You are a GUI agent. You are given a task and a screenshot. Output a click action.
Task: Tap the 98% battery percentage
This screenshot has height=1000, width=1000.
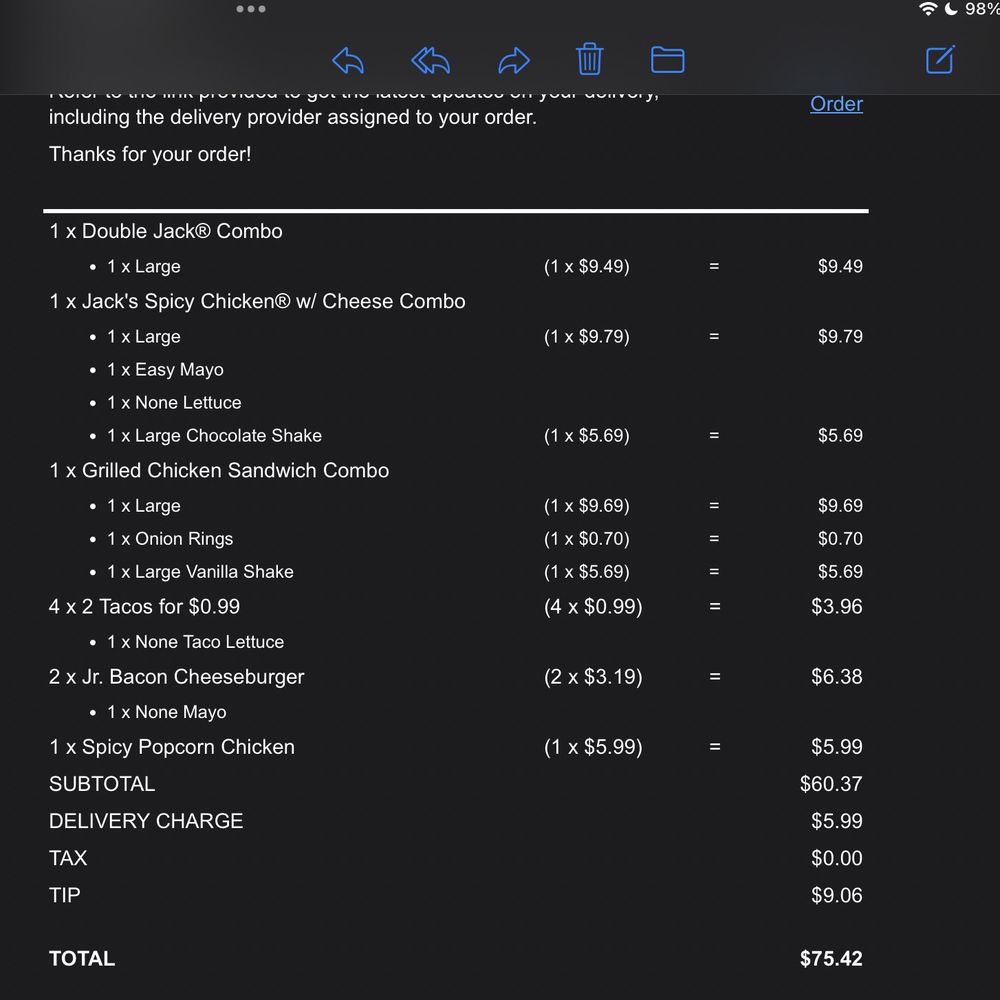tap(982, 9)
